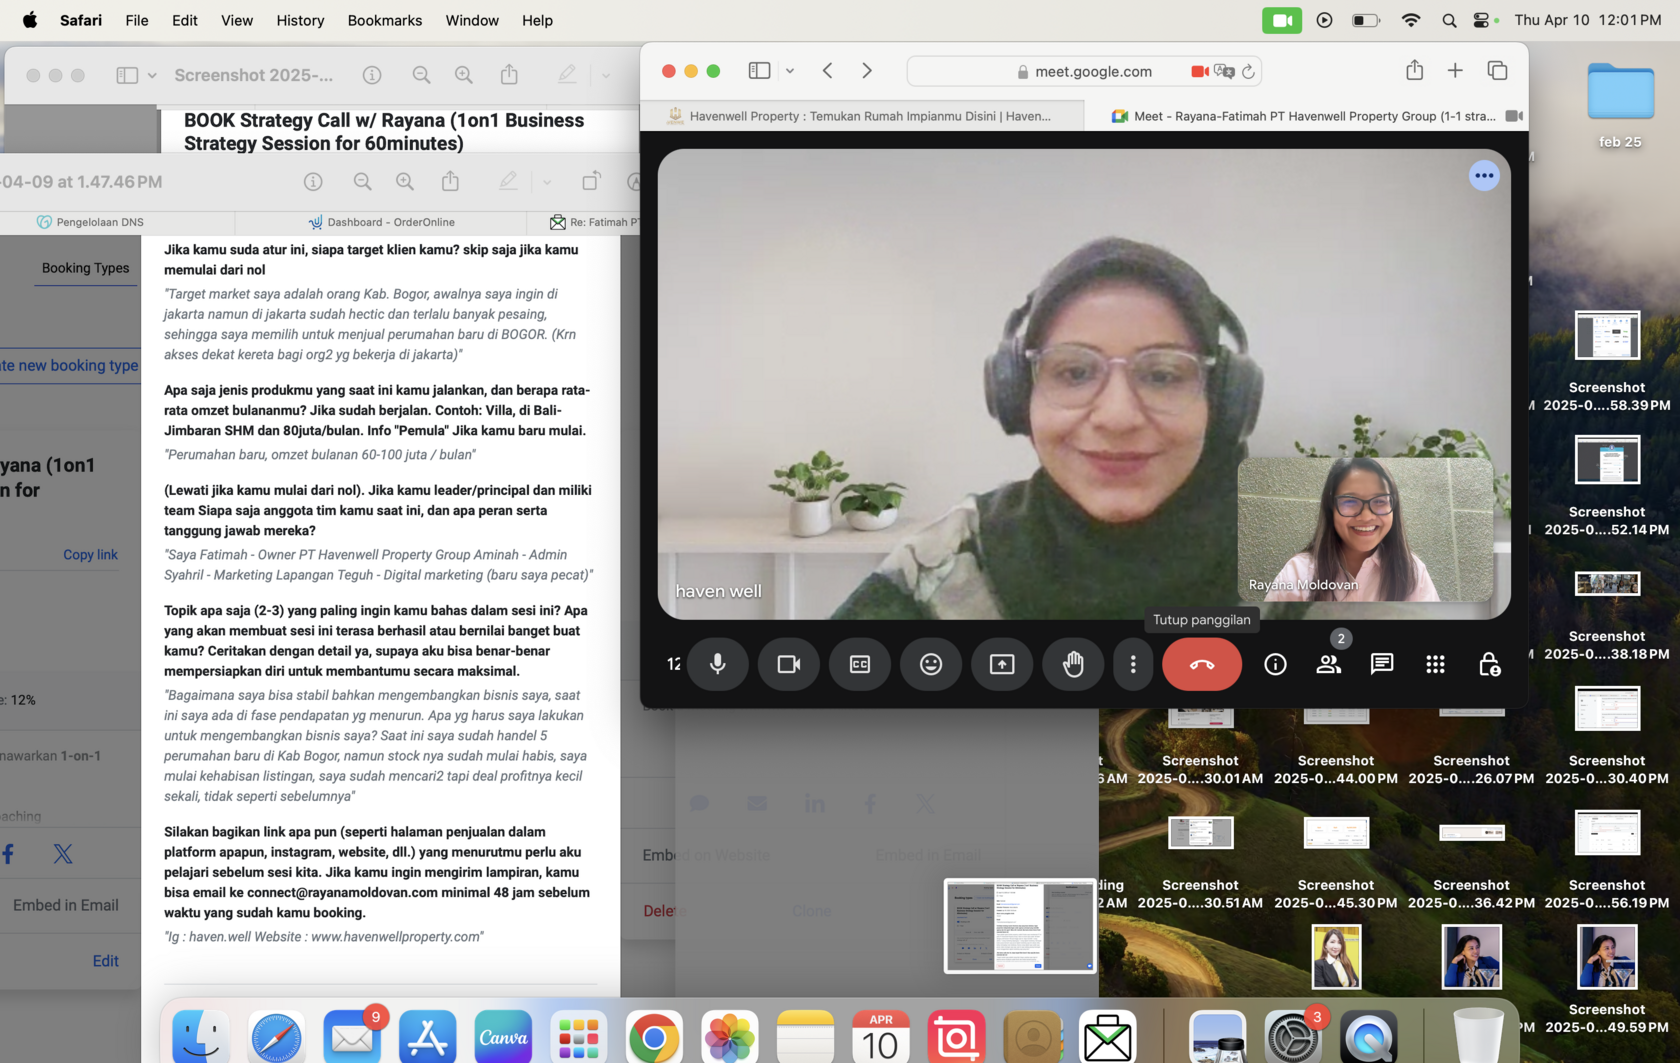Select Booking Types tab
This screenshot has height=1063, width=1680.
(85, 268)
